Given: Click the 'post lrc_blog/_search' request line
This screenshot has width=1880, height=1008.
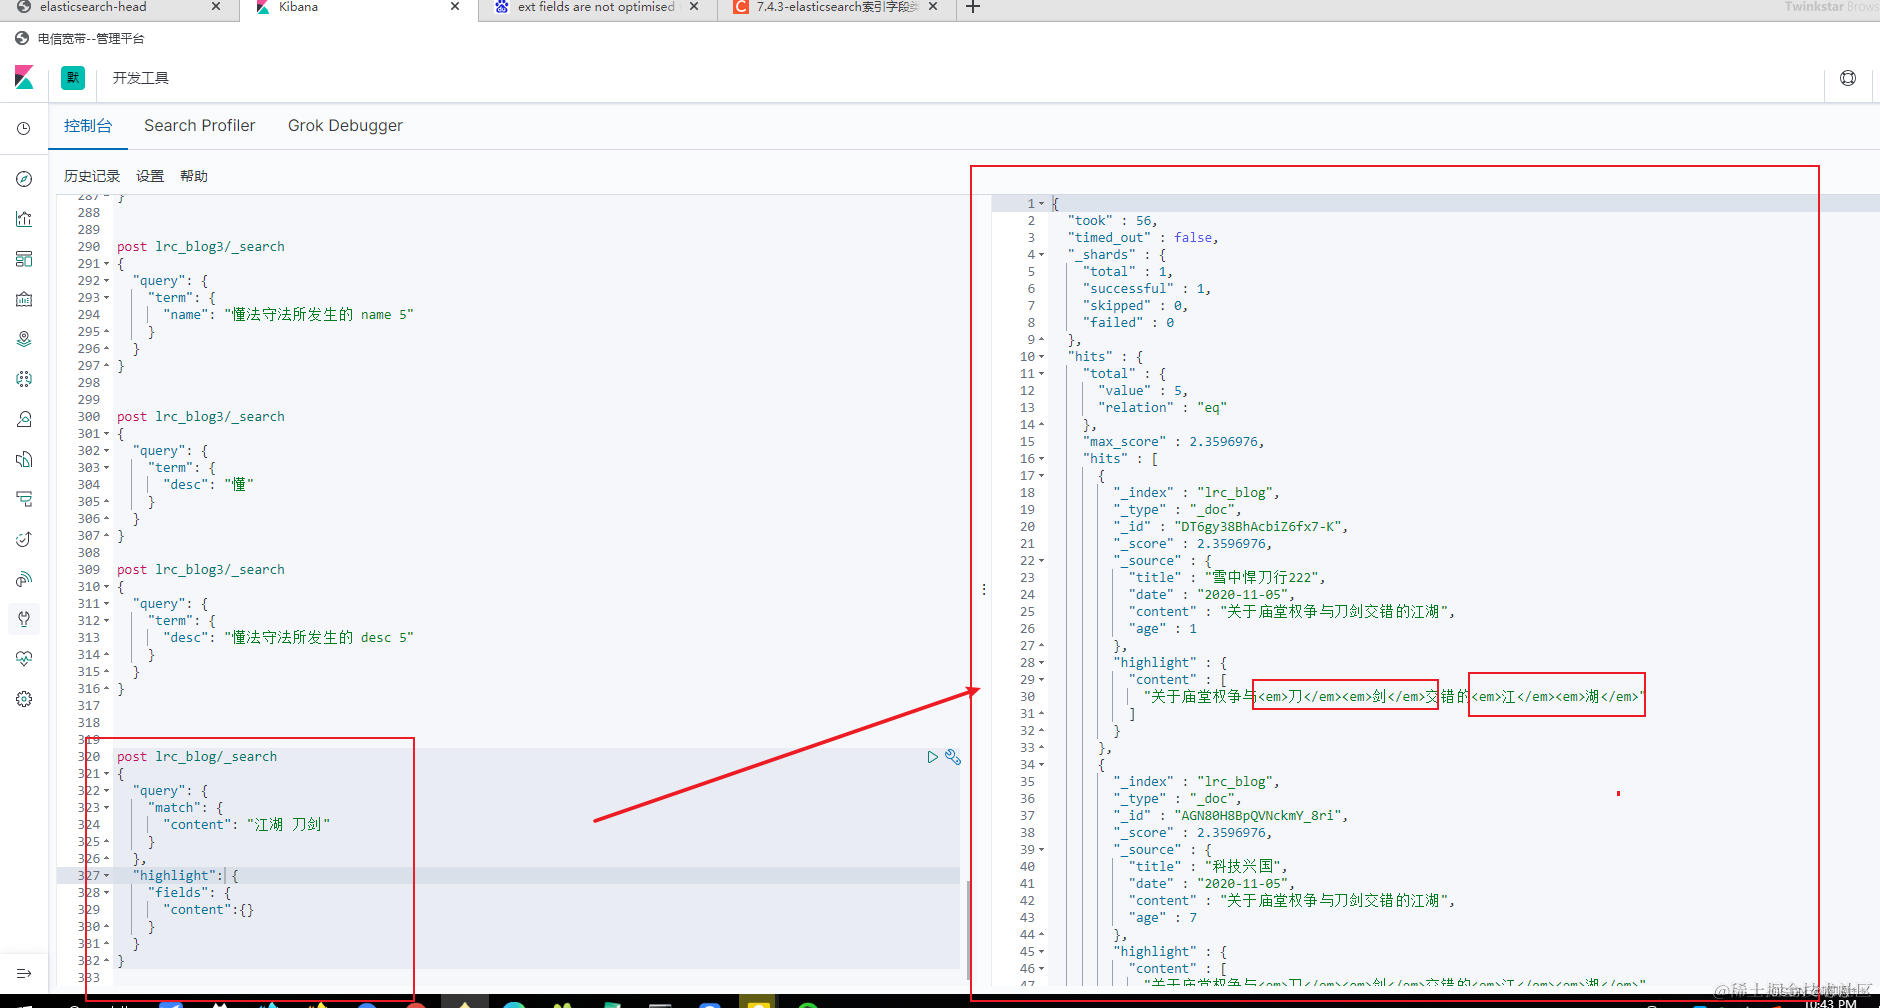Looking at the screenshot, I should [x=197, y=757].
